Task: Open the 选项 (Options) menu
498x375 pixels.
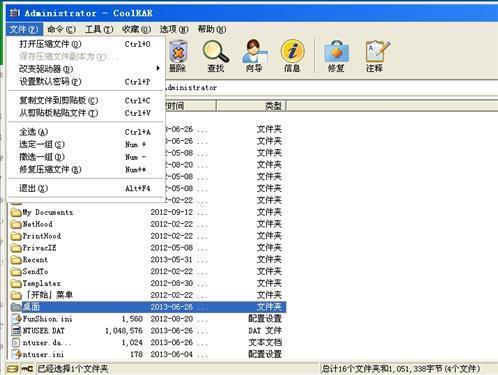Action: coord(174,29)
